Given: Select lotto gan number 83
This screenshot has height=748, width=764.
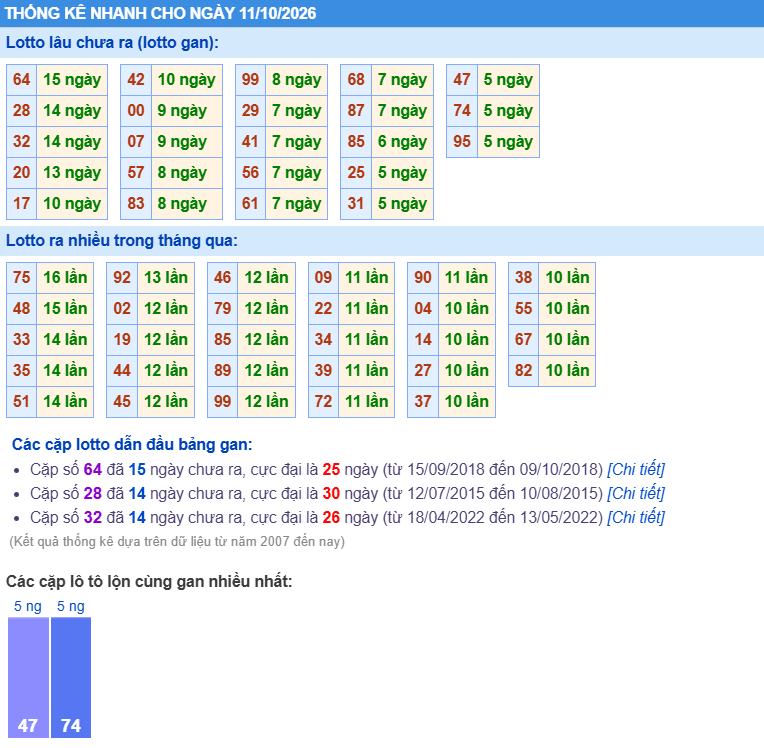Looking at the screenshot, I should pos(136,204).
